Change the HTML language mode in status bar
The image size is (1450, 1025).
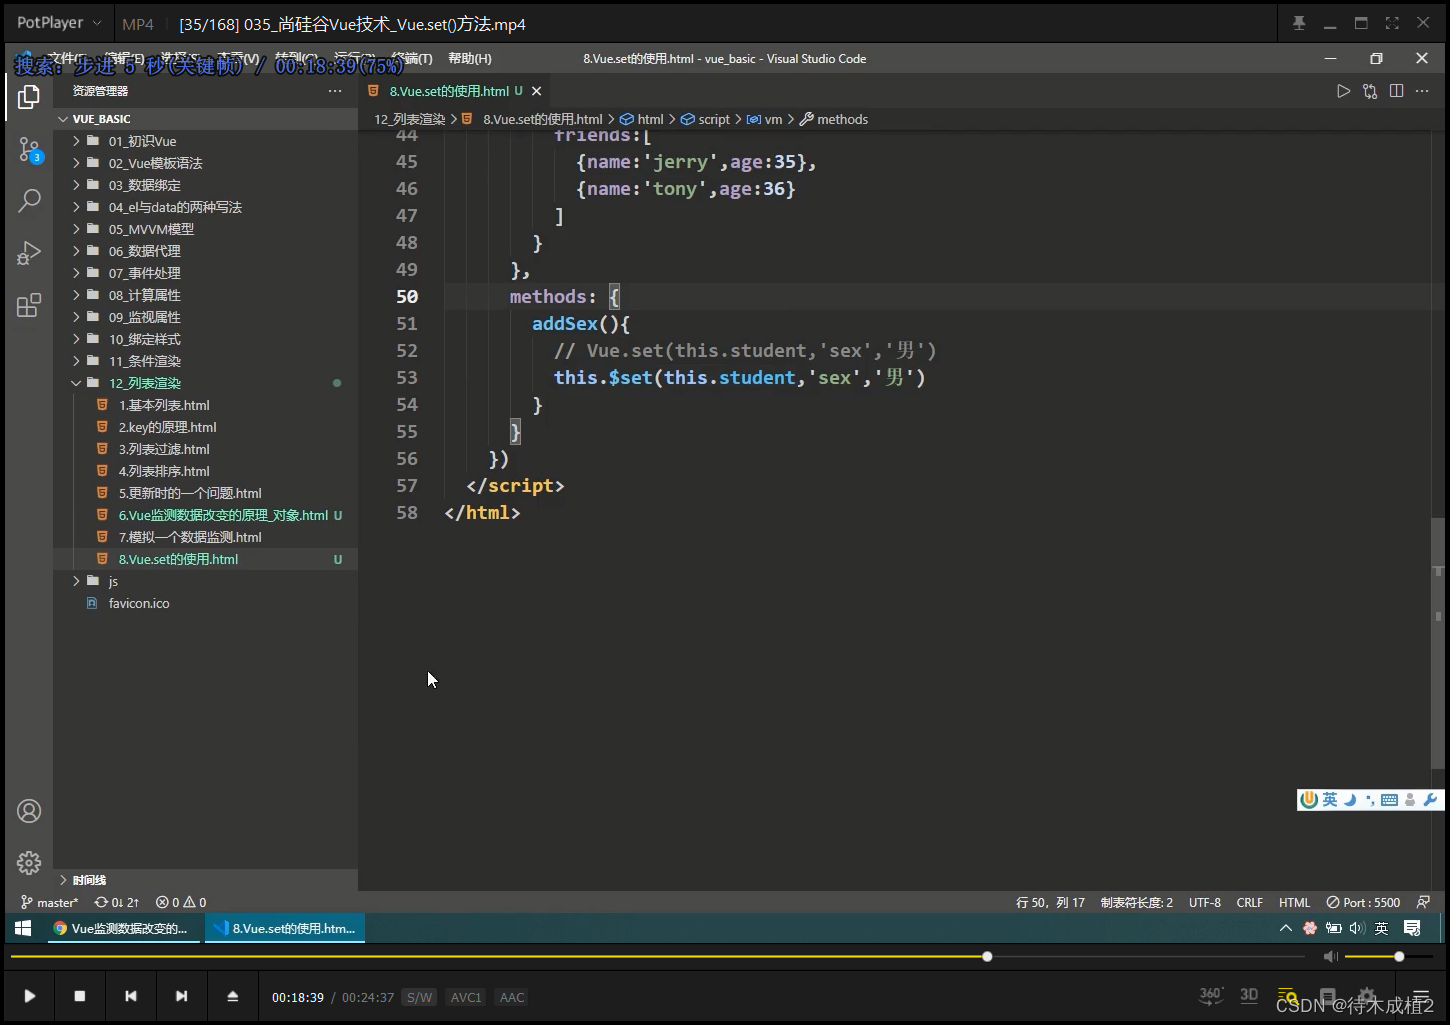[1294, 902]
